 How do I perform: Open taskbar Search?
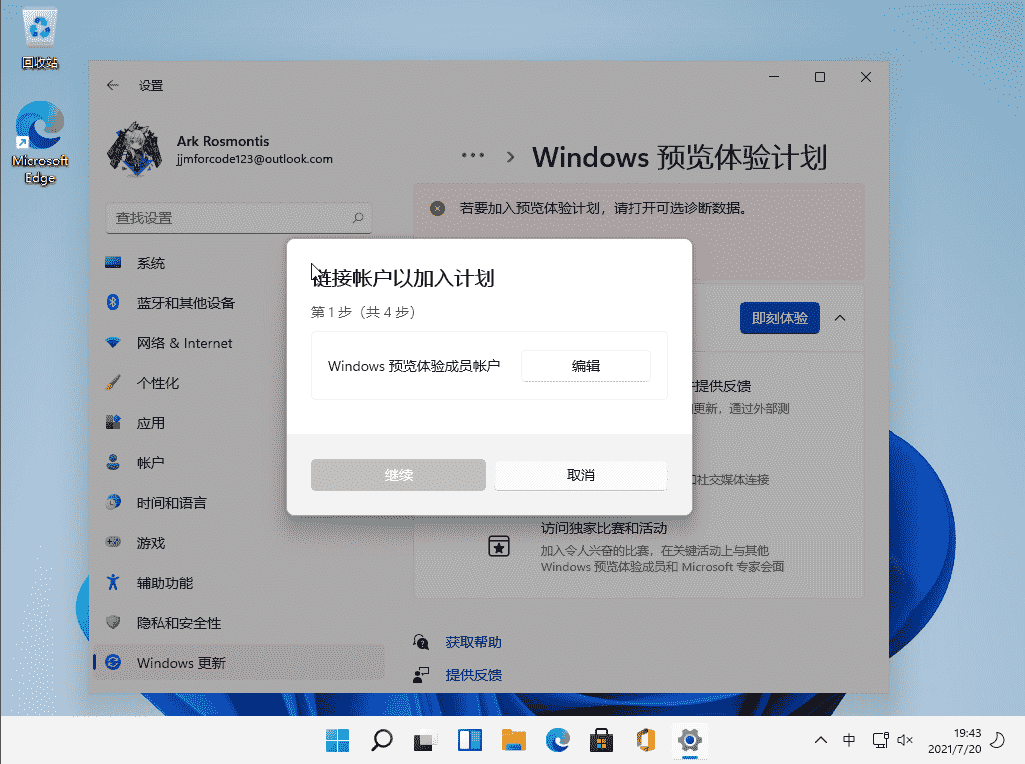382,740
